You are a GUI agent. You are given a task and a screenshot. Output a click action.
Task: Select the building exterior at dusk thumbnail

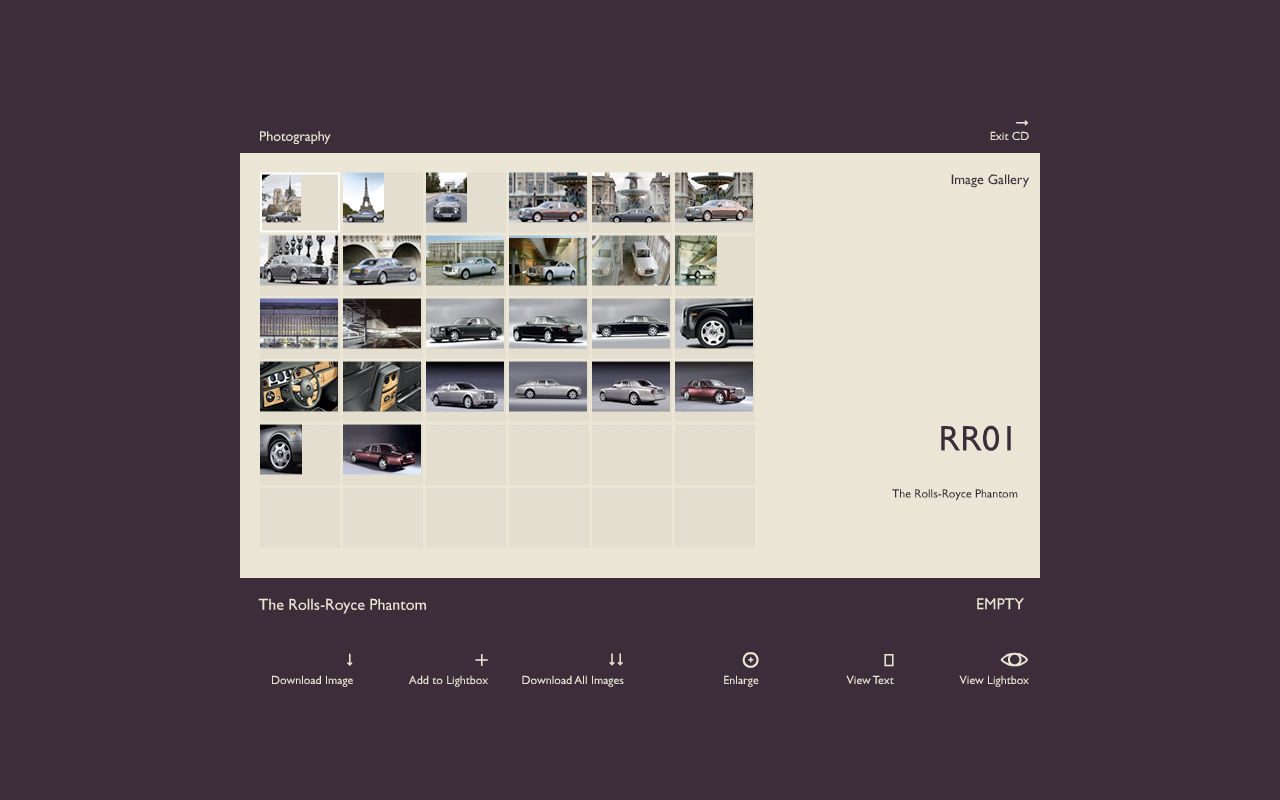click(x=299, y=324)
